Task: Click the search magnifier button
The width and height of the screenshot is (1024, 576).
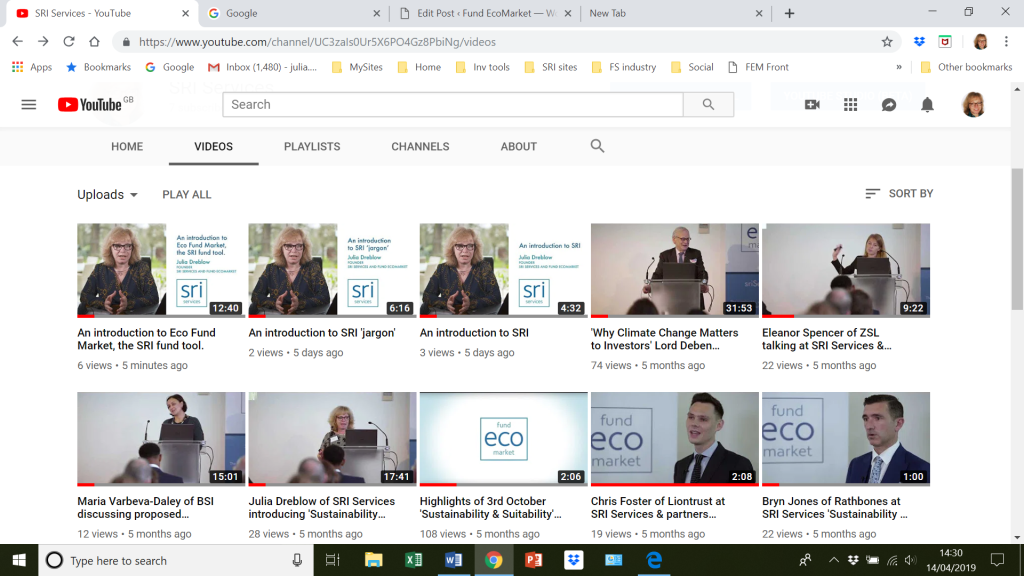Action: pyautogui.click(x=709, y=104)
